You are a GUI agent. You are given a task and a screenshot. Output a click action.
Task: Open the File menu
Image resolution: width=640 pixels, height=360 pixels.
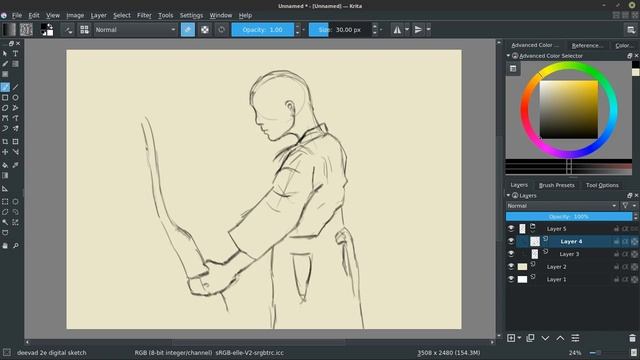[x=17, y=16]
